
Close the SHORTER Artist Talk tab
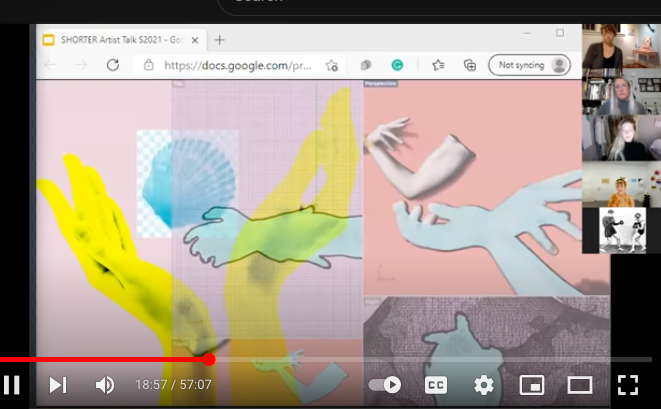pyautogui.click(x=195, y=40)
